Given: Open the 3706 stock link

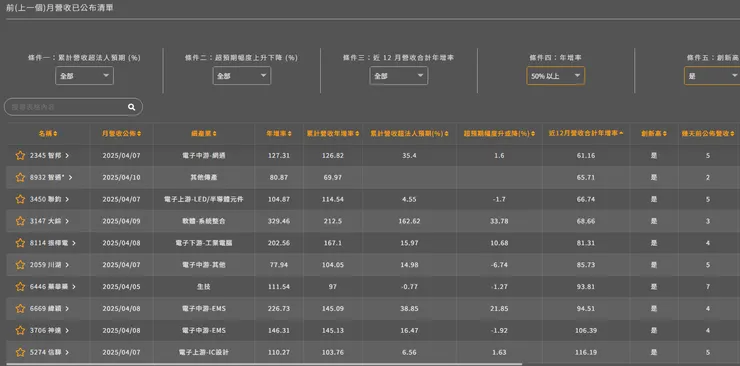Looking at the screenshot, I should [x=49, y=331].
